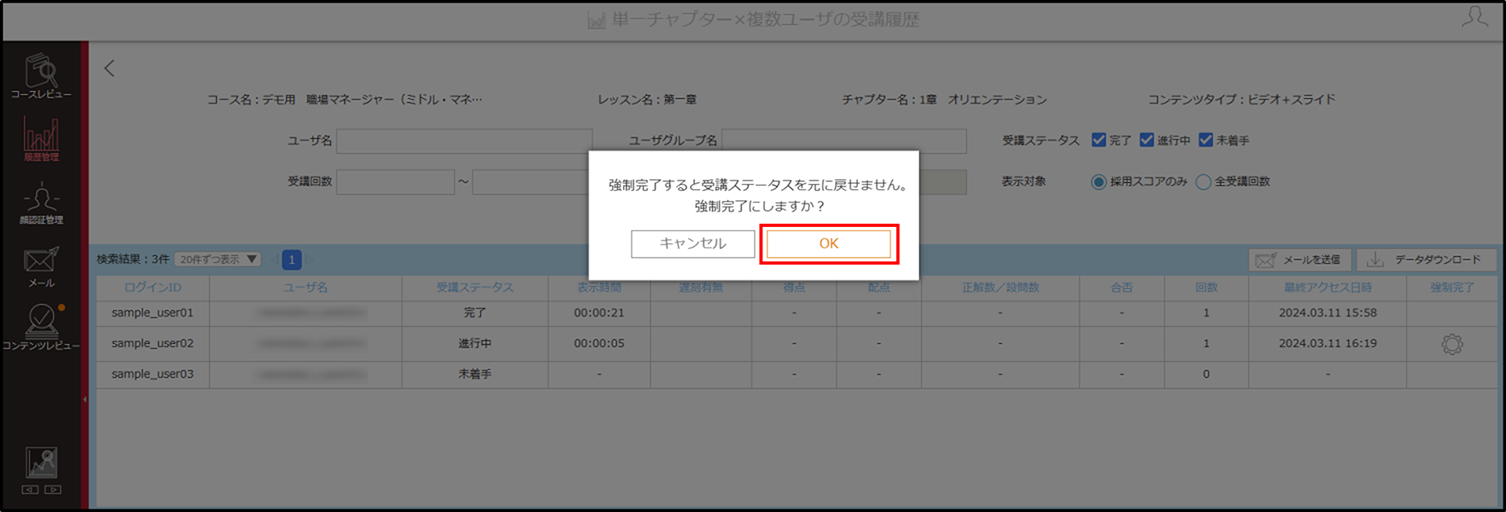
Task: Click the user profile icon
Action: [1474, 15]
